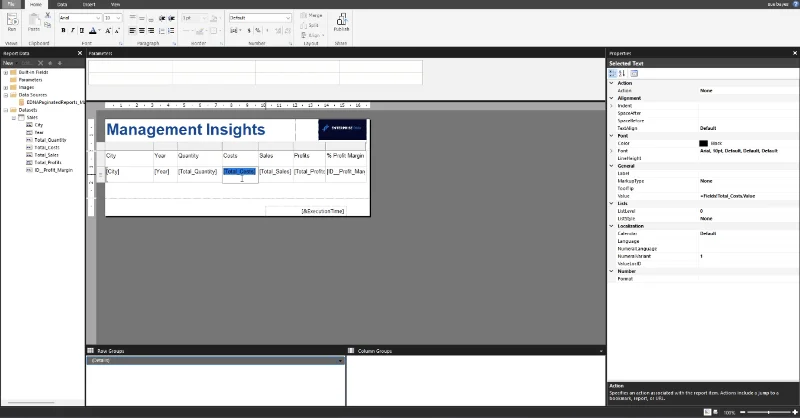Expand the Indent property
The image size is (800, 418).
point(611,106)
